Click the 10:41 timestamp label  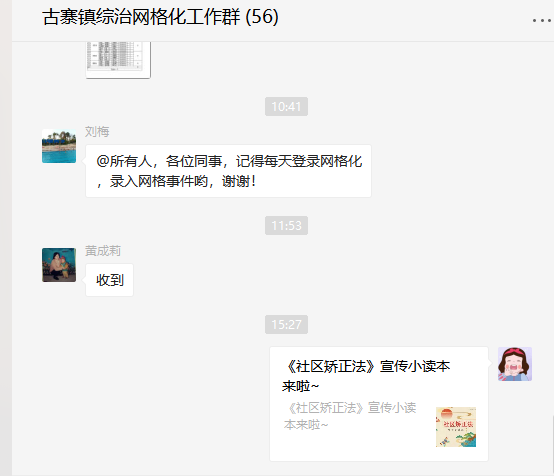click(287, 106)
